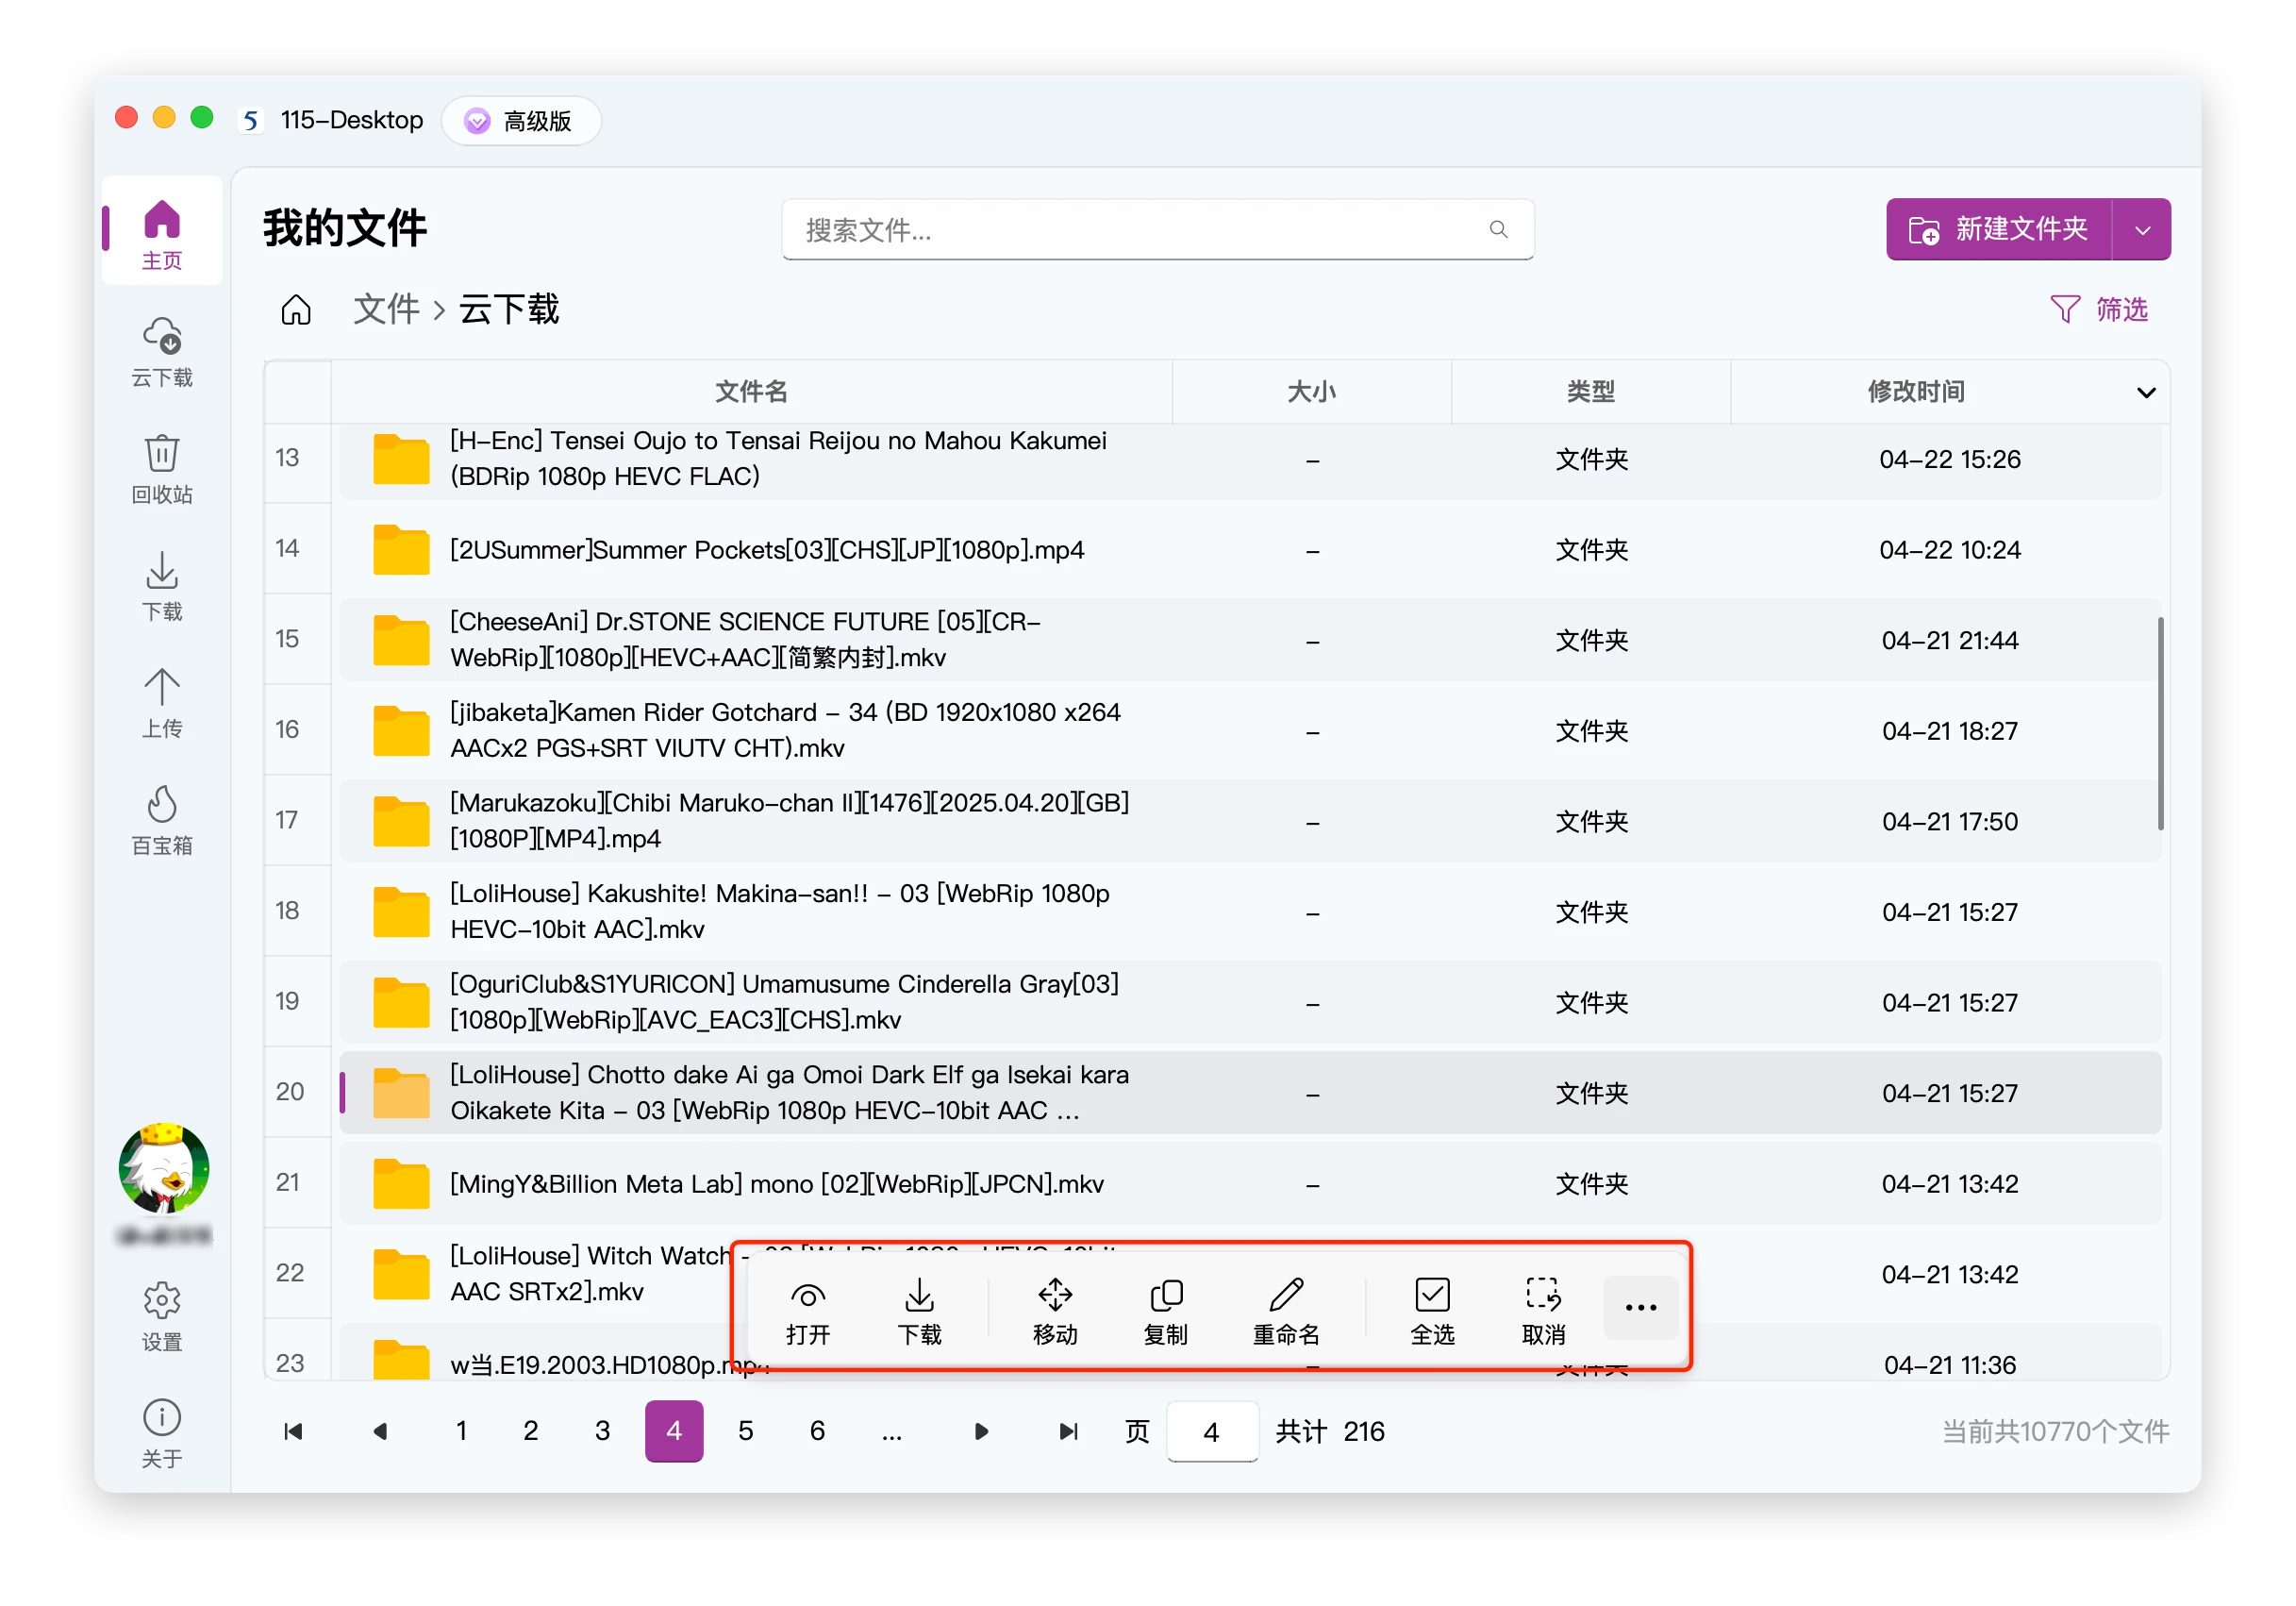Click the home breadcrumb icon
The width and height of the screenshot is (2296, 1606).
pyautogui.click(x=296, y=310)
